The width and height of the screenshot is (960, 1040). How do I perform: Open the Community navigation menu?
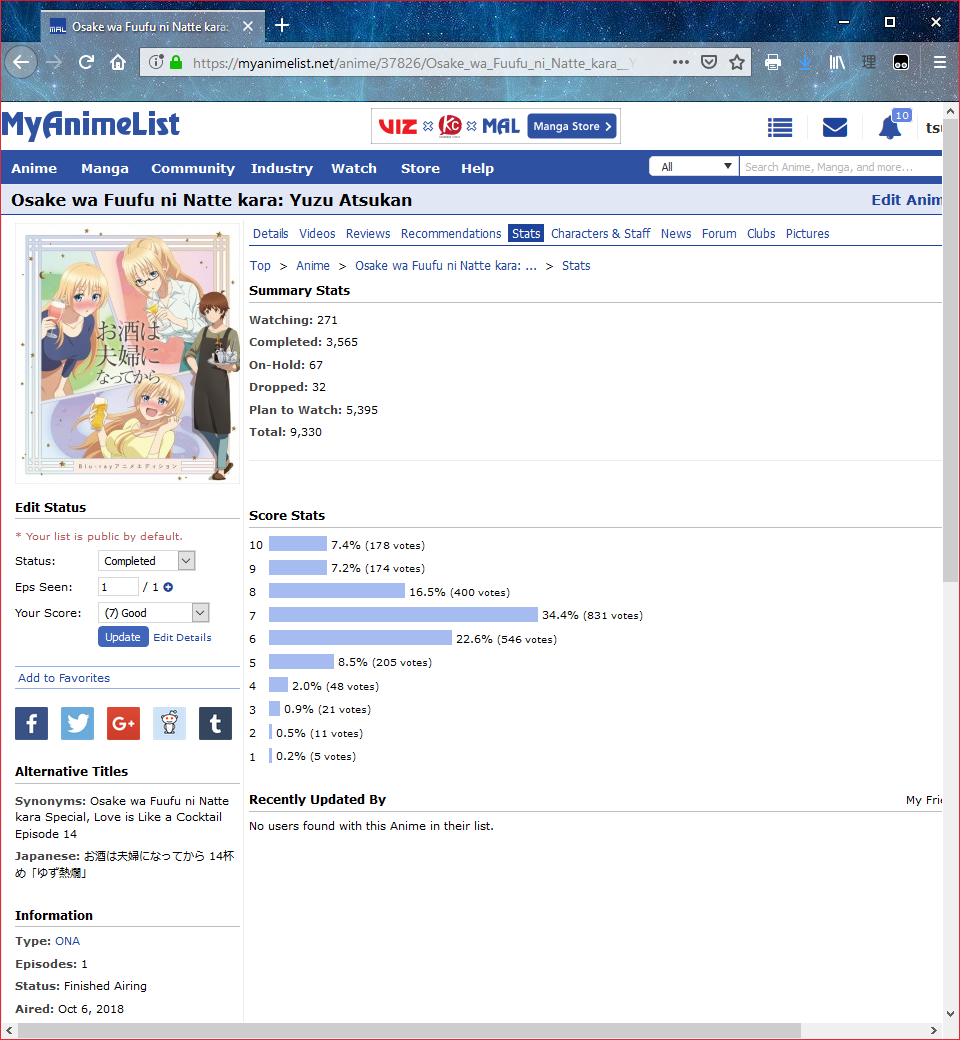coord(193,168)
